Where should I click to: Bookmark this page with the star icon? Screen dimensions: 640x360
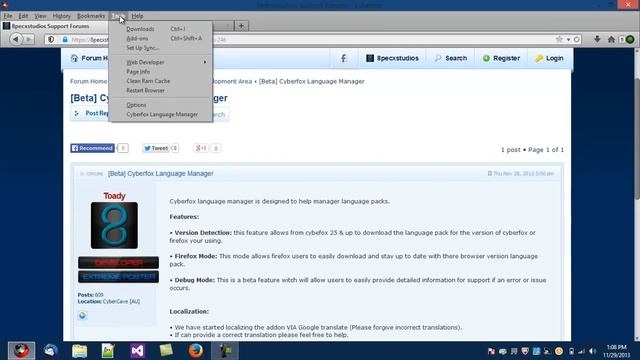[x=559, y=39]
